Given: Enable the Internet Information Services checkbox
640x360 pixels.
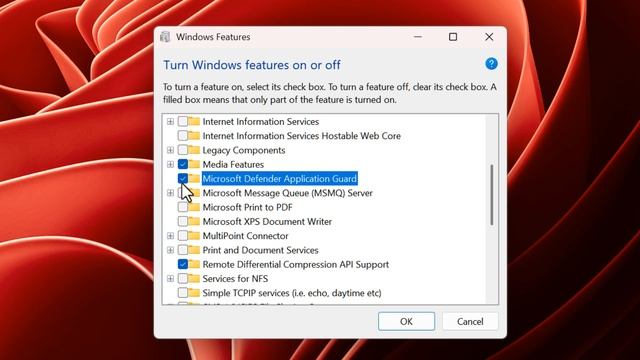Looking at the screenshot, I should coord(183,122).
